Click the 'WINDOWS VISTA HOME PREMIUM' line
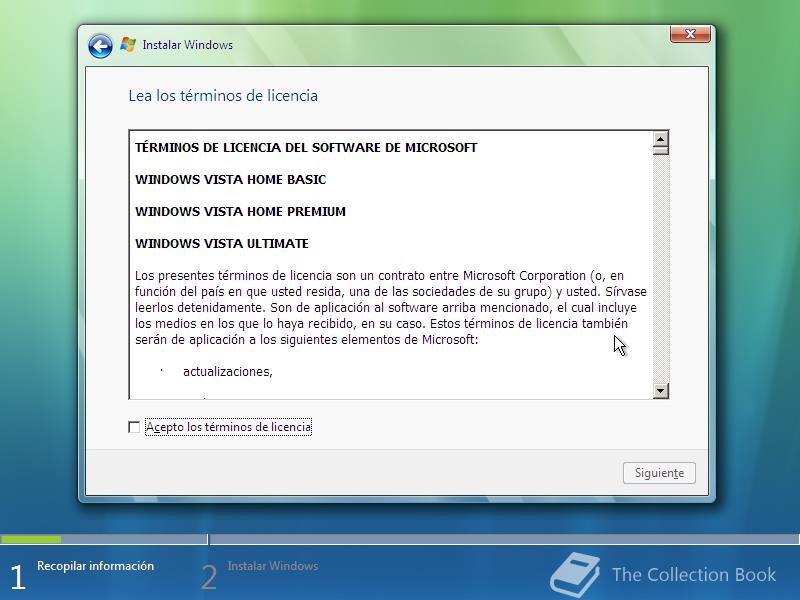The image size is (800, 600). point(240,212)
